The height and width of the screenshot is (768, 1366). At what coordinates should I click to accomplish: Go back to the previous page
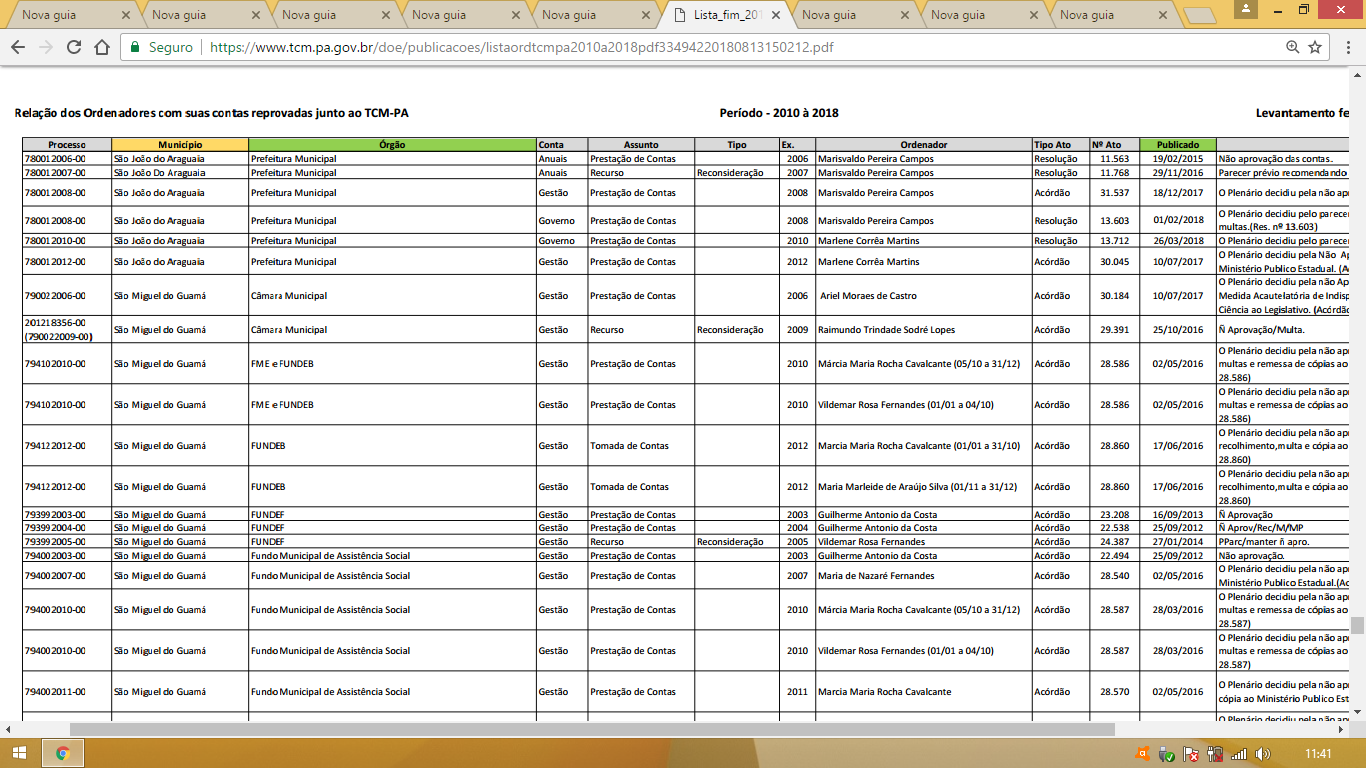pos(18,47)
